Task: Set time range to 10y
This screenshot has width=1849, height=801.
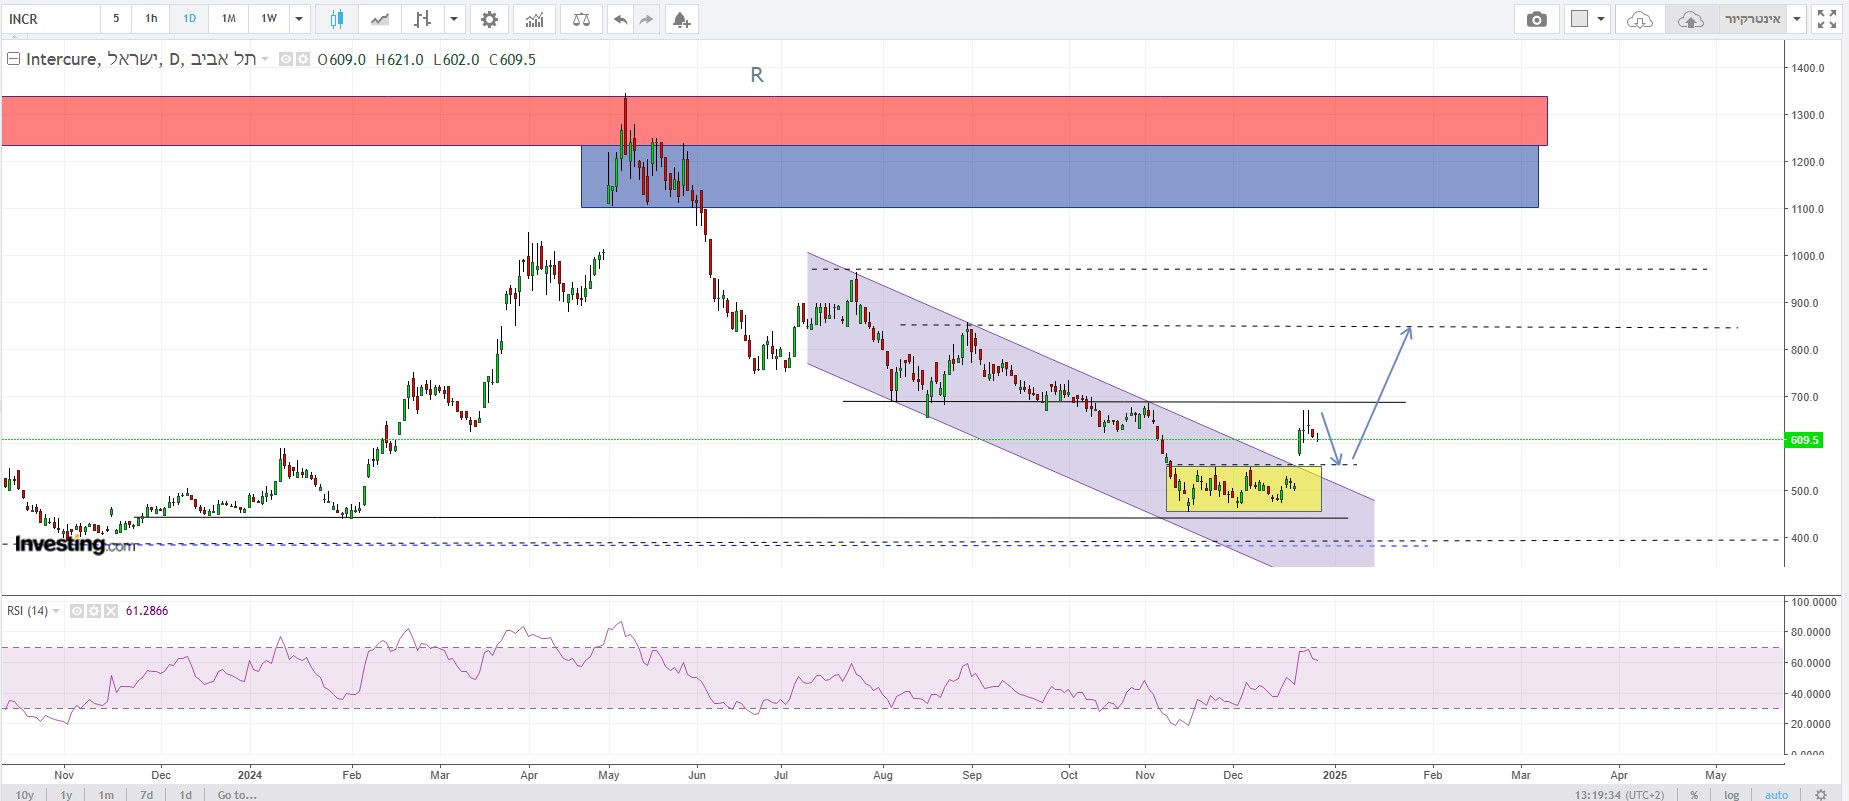Action: point(25,795)
